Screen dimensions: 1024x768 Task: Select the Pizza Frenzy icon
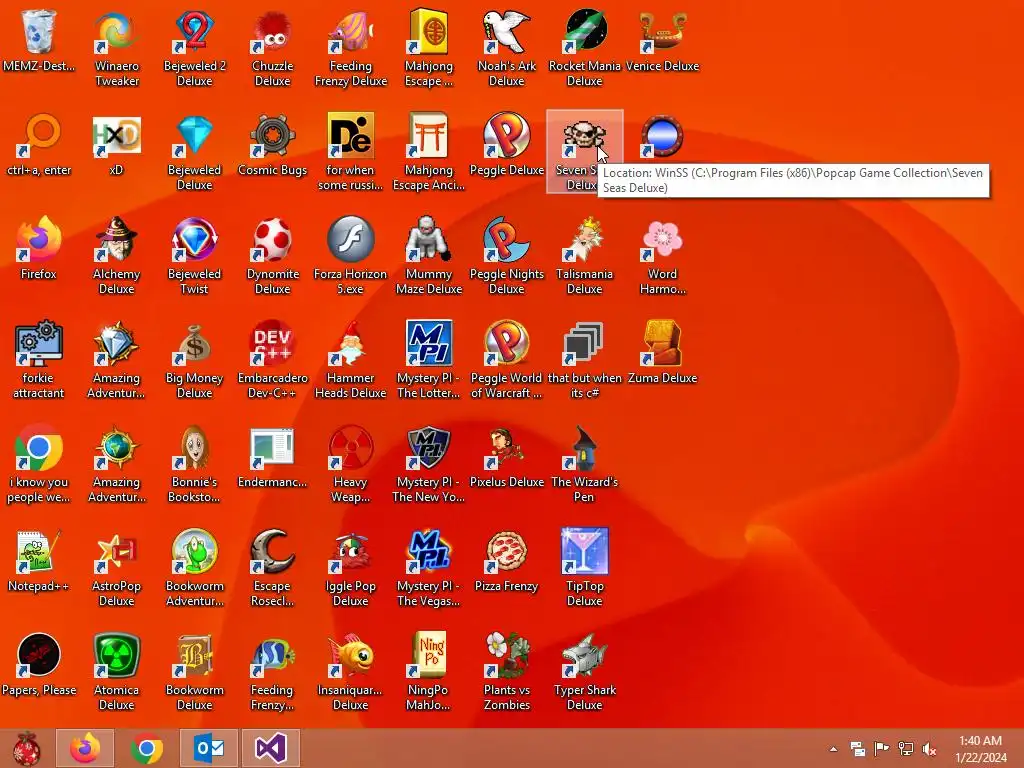point(507,551)
